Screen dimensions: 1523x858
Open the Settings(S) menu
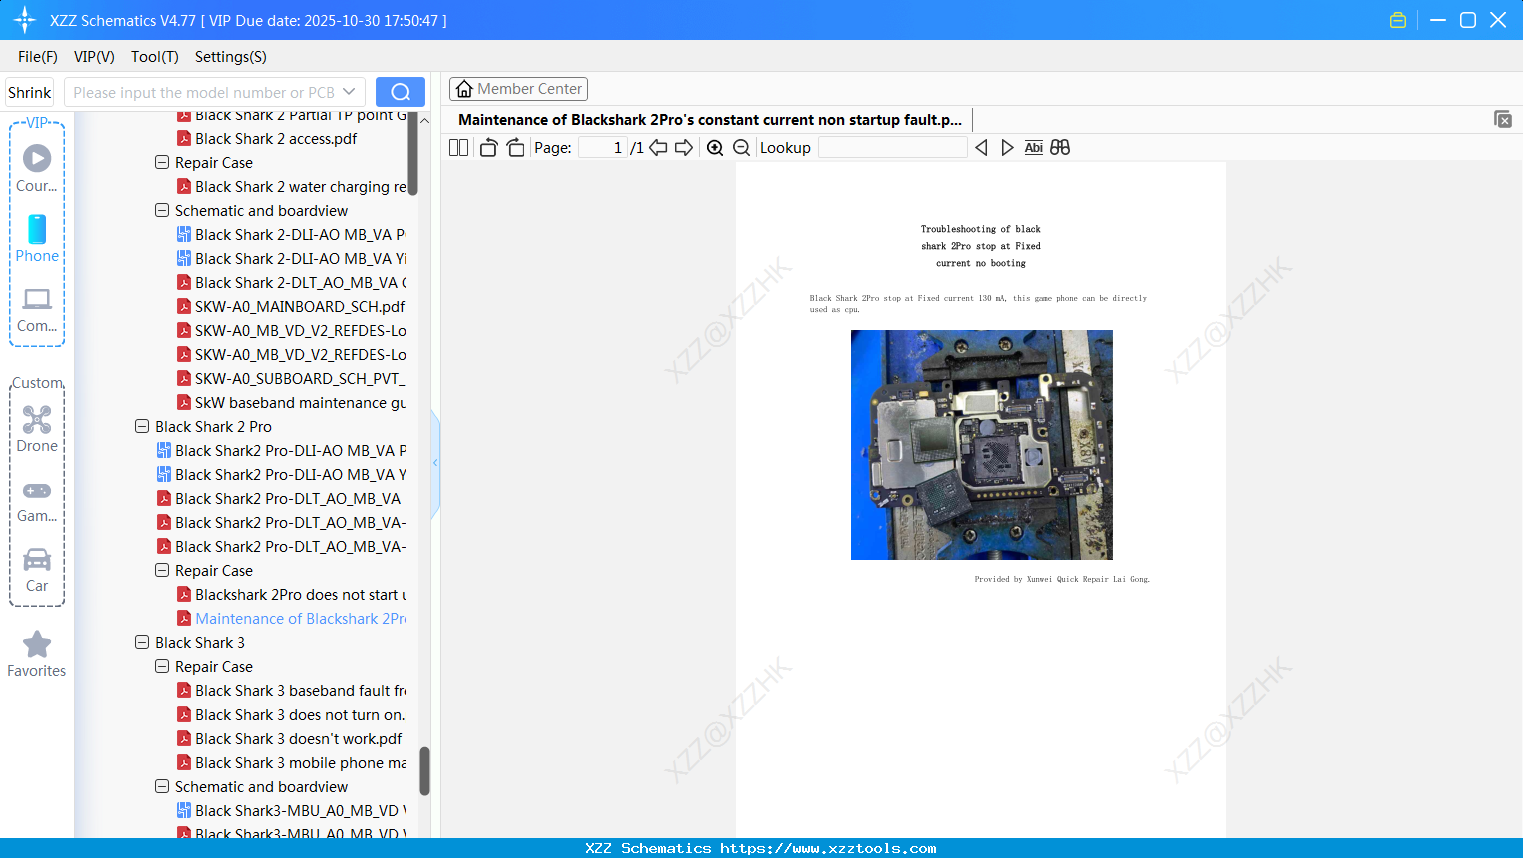(x=230, y=57)
